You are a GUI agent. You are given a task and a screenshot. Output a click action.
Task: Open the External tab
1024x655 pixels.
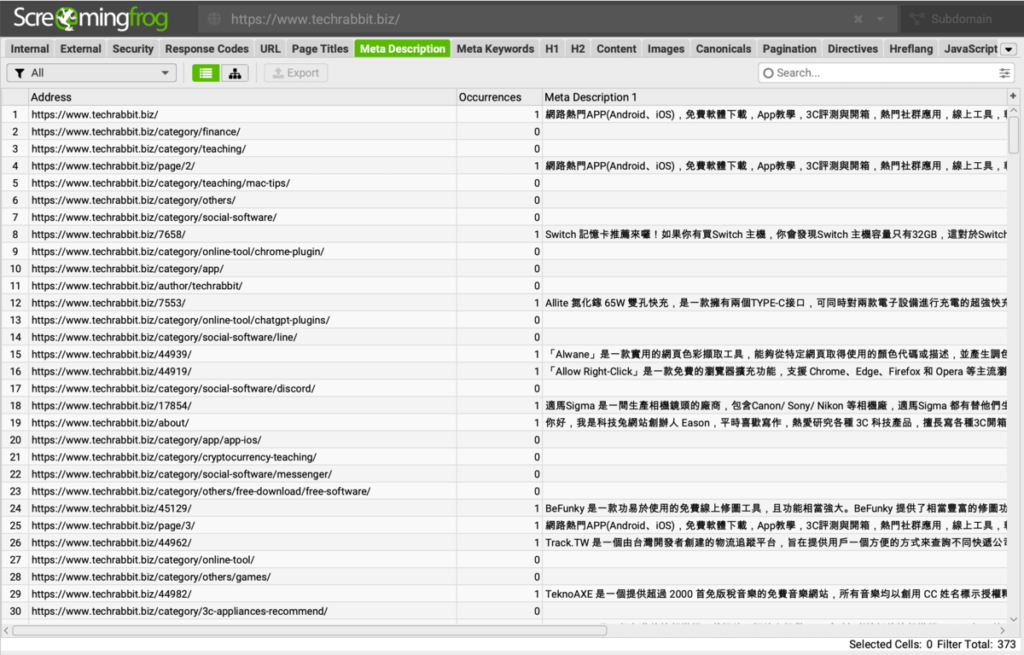(x=81, y=49)
